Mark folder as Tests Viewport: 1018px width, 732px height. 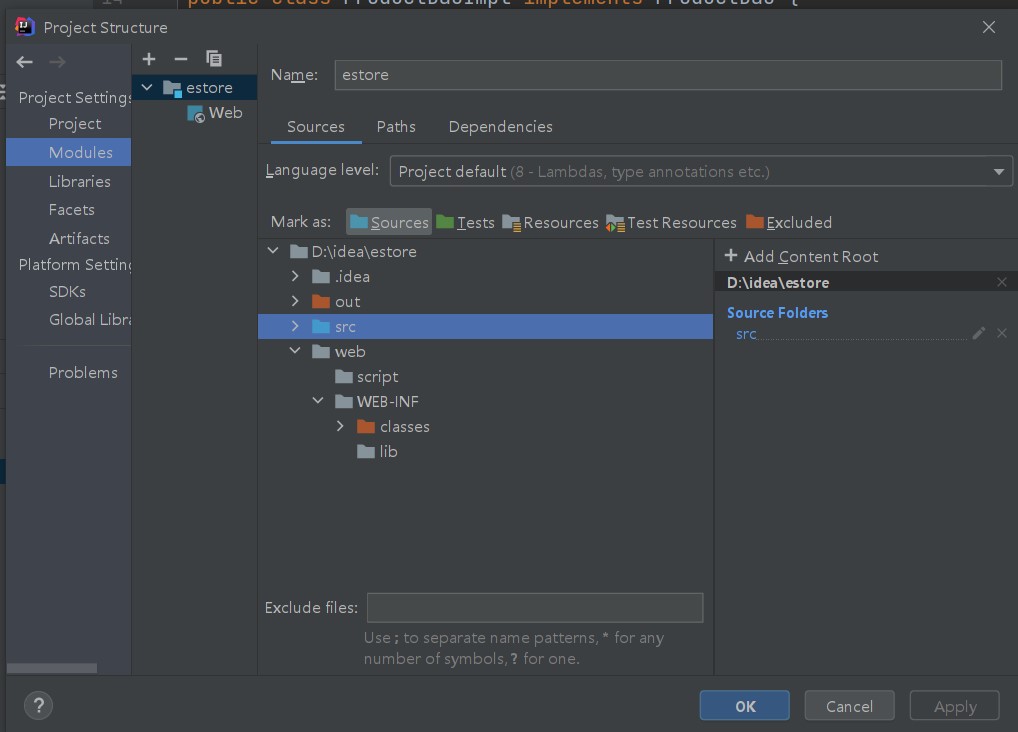coord(465,223)
